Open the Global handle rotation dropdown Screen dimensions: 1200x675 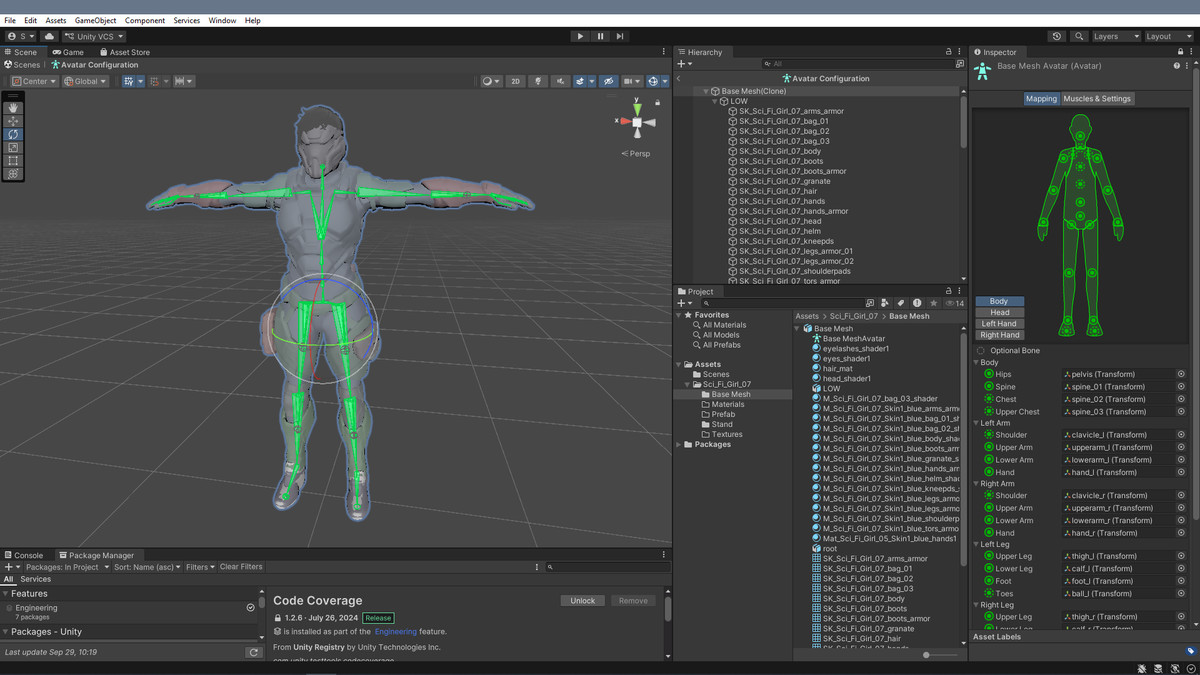[85, 81]
